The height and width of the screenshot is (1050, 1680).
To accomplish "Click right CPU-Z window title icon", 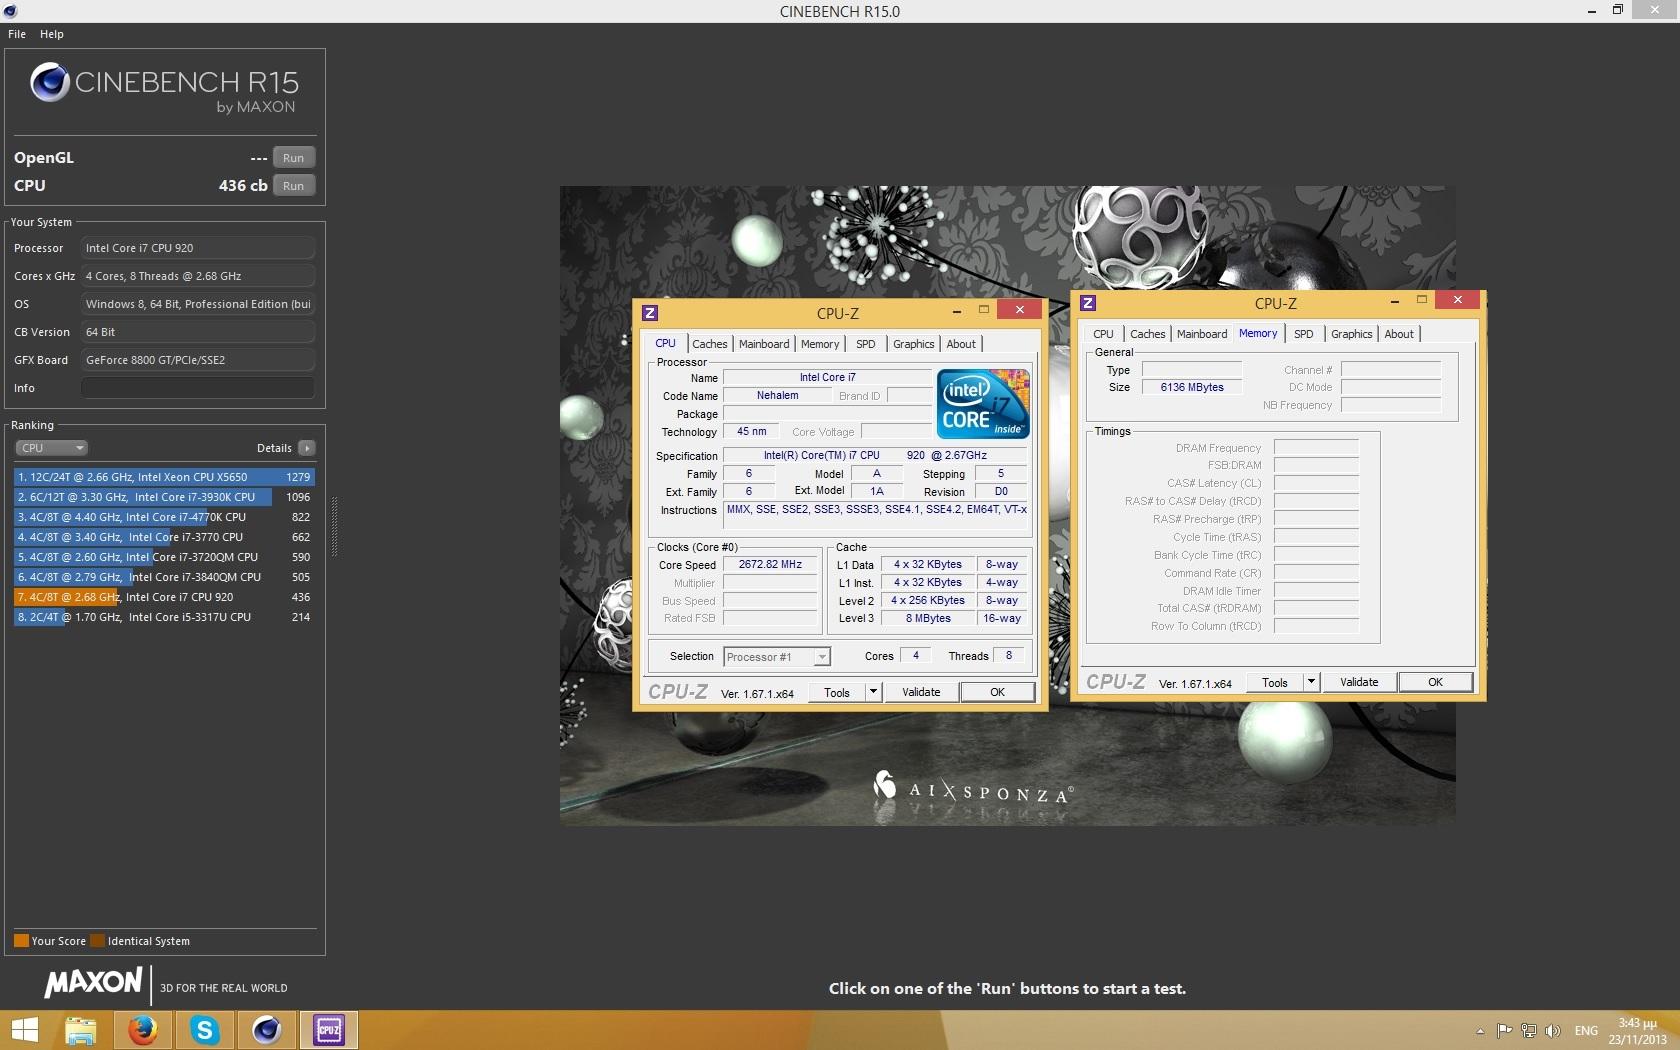I will (x=1088, y=303).
